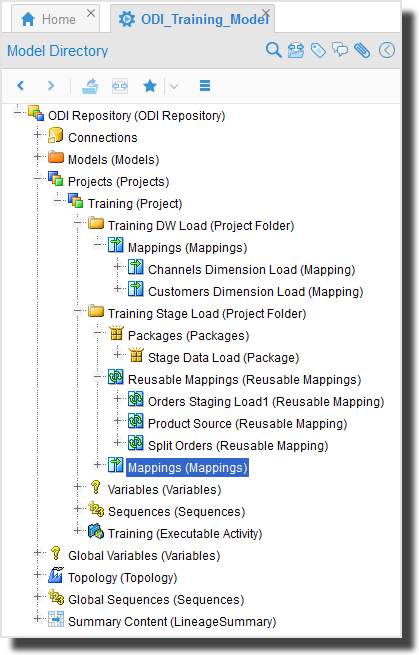
Task: Click the search magnifier icon
Action: tap(274, 51)
